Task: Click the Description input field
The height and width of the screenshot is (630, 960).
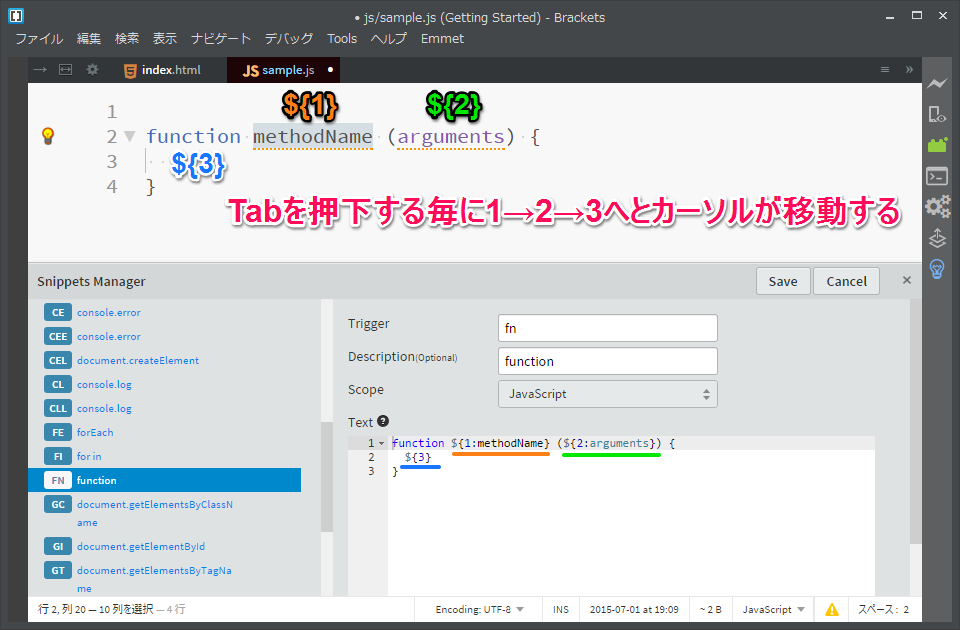Action: (x=608, y=361)
